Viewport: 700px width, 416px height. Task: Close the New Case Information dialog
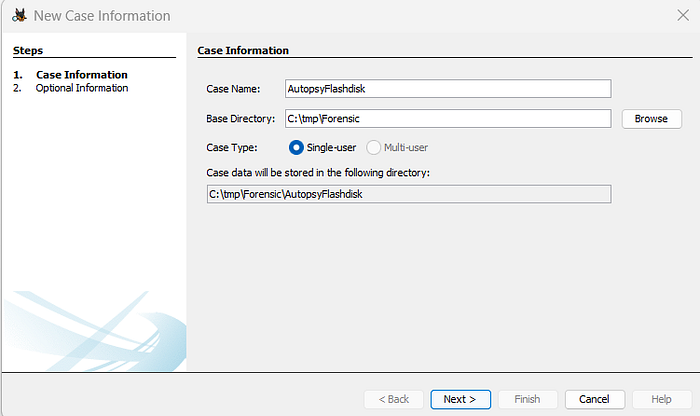(683, 15)
